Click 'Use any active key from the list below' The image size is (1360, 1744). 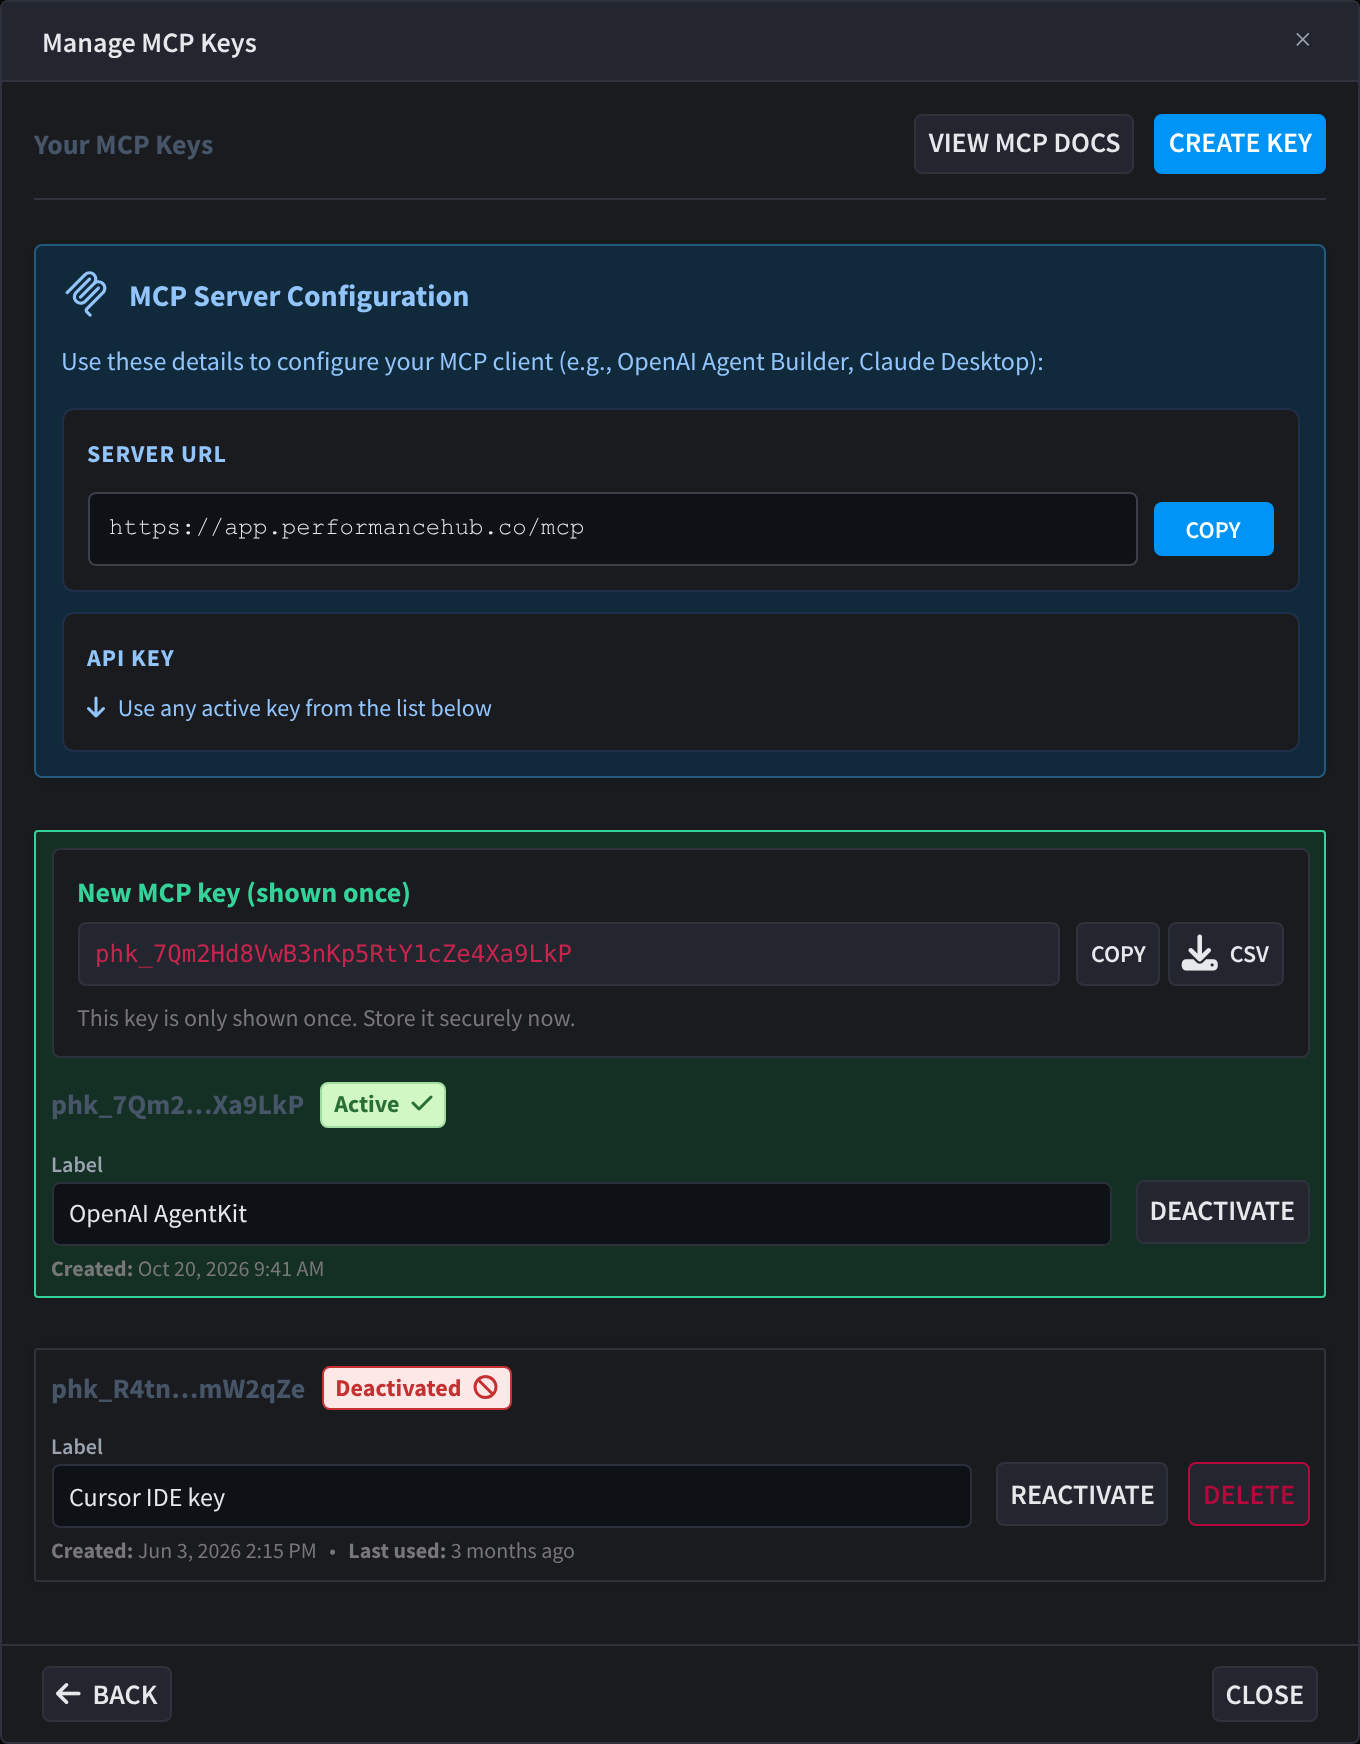(x=305, y=708)
